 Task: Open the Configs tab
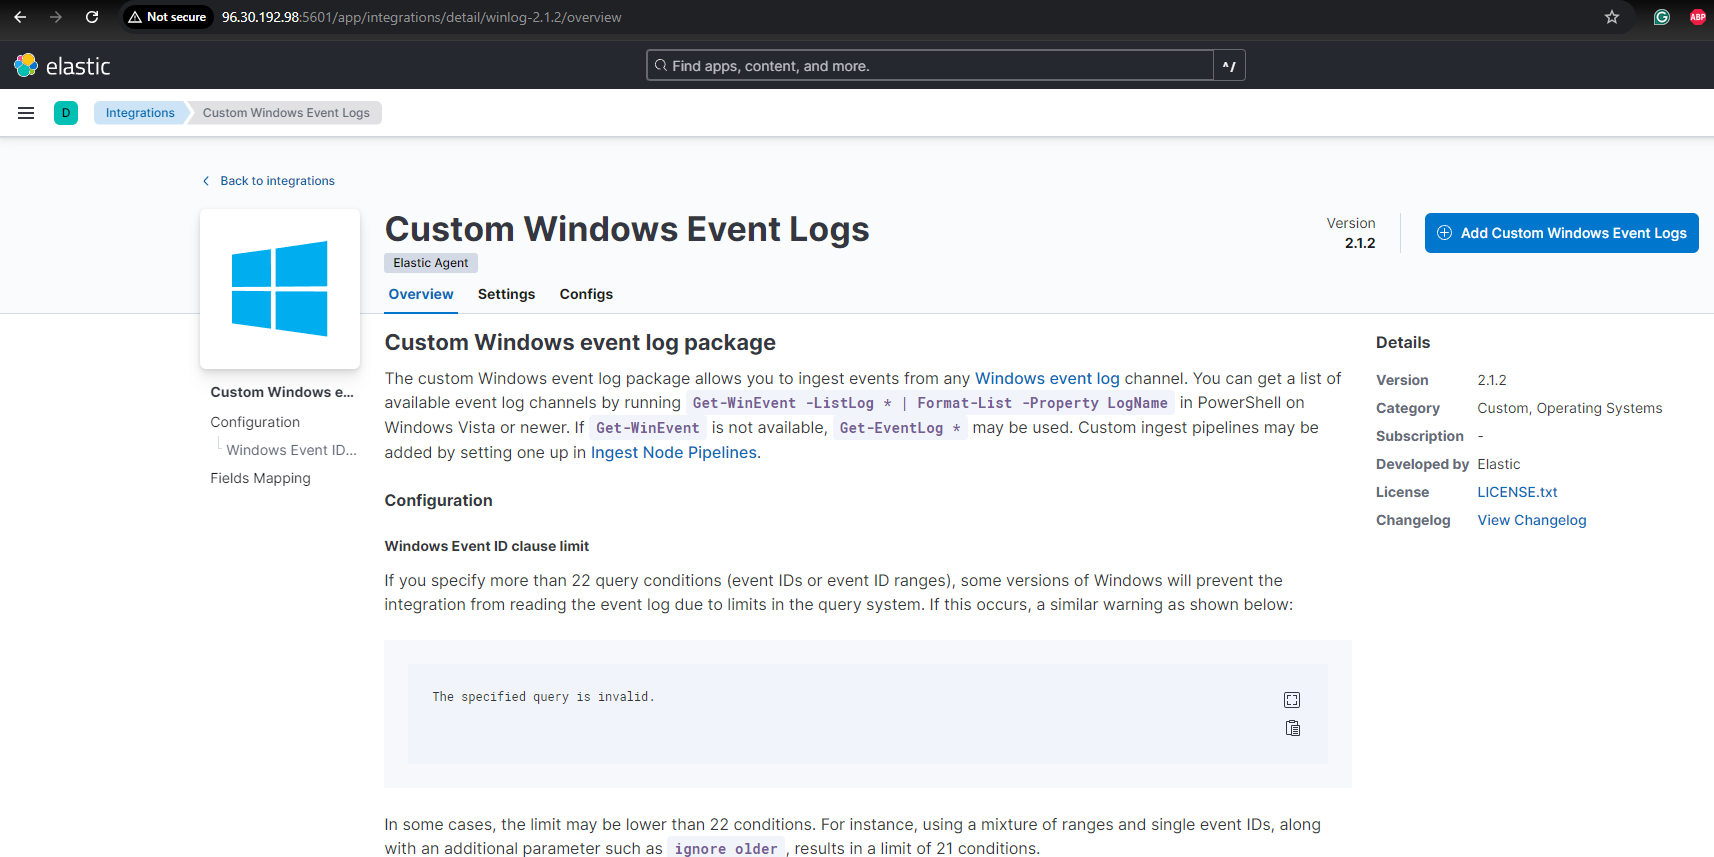point(586,294)
